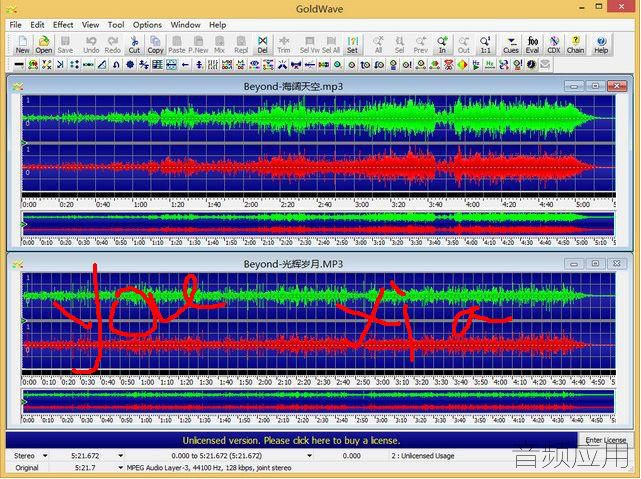Maximize the Beyond-海阔天空.mp3 window
This screenshot has height=479, width=641.
click(x=595, y=86)
